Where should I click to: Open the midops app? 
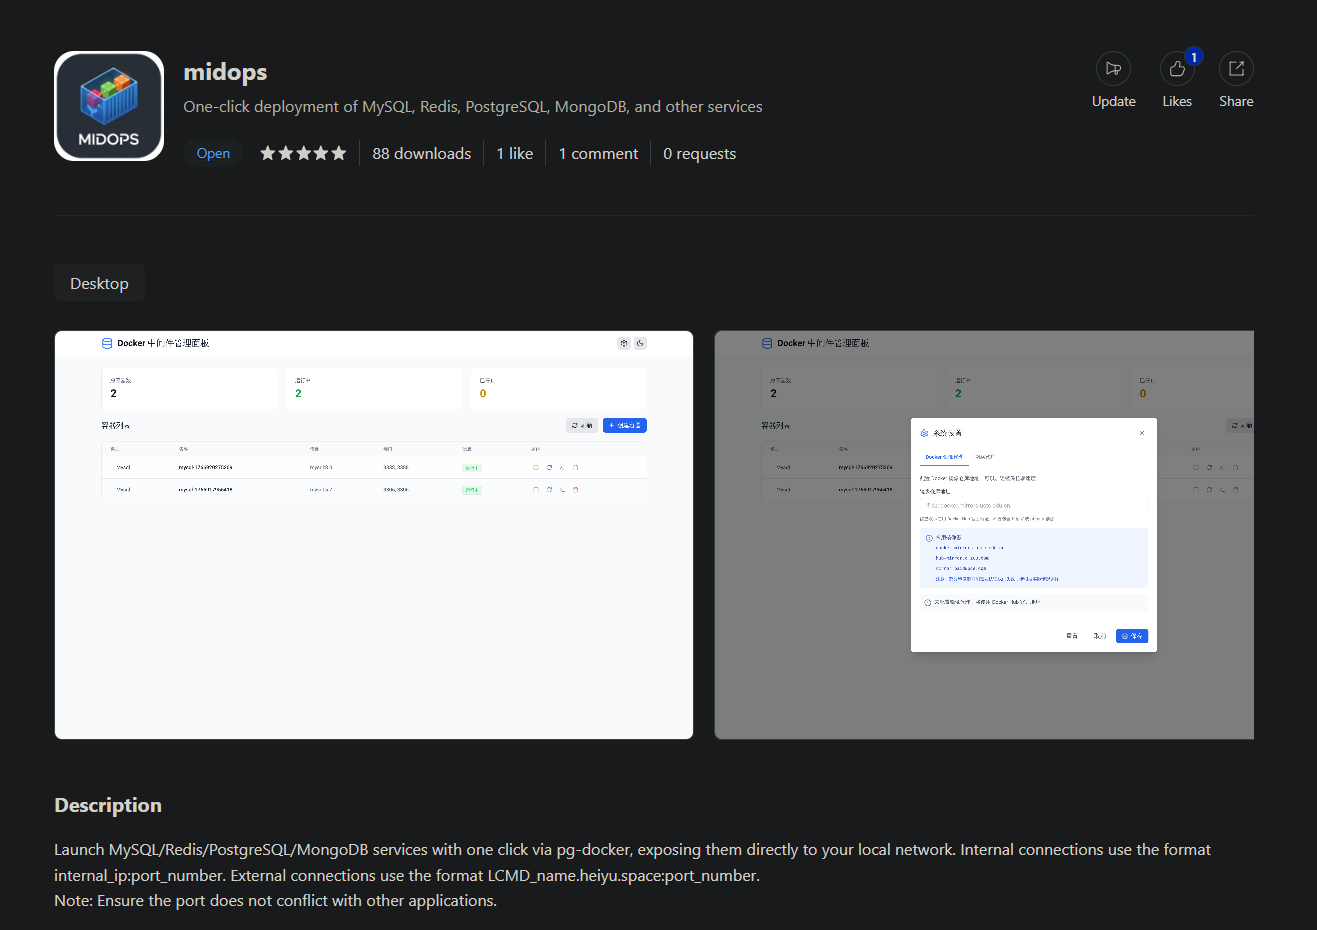[213, 153]
